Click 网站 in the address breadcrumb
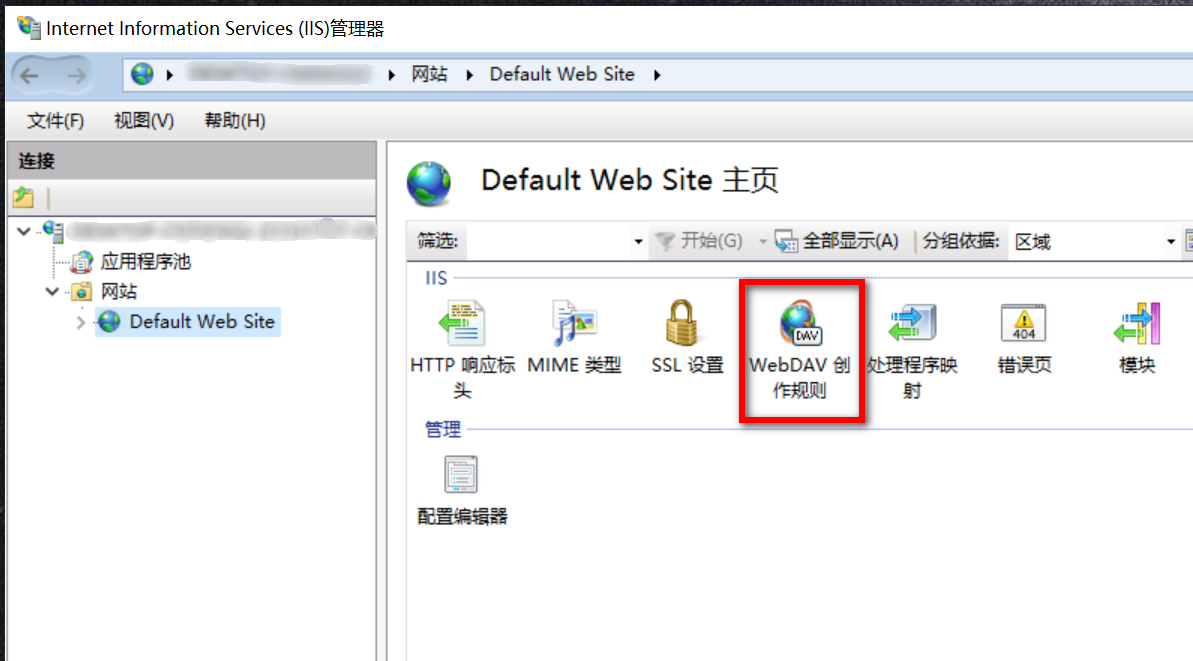This screenshot has height=661, width=1193. [x=429, y=75]
